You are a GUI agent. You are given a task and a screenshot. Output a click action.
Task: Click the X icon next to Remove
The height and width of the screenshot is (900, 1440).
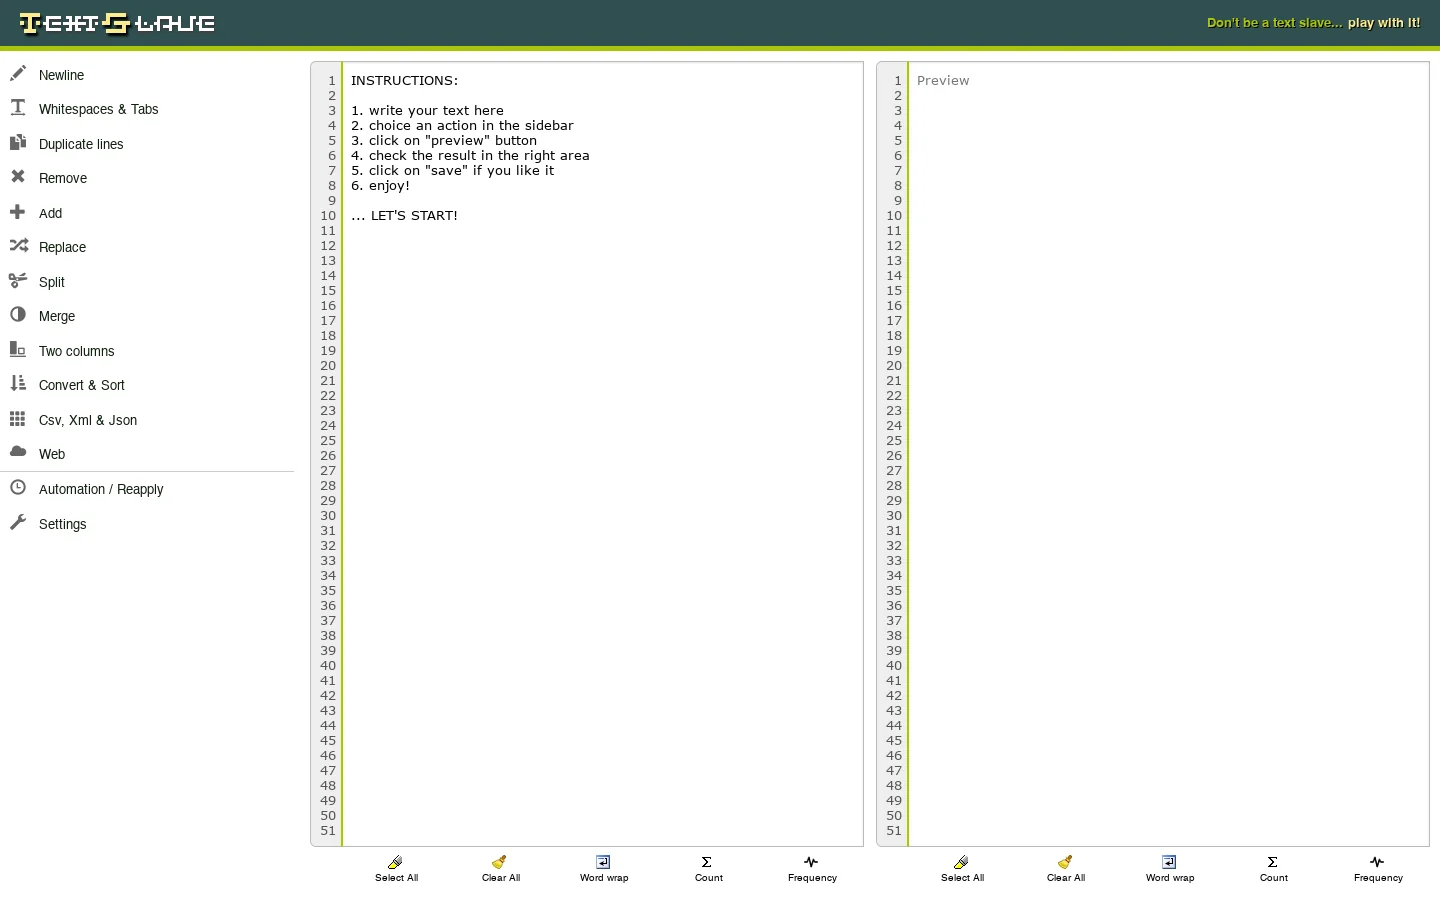coord(18,176)
